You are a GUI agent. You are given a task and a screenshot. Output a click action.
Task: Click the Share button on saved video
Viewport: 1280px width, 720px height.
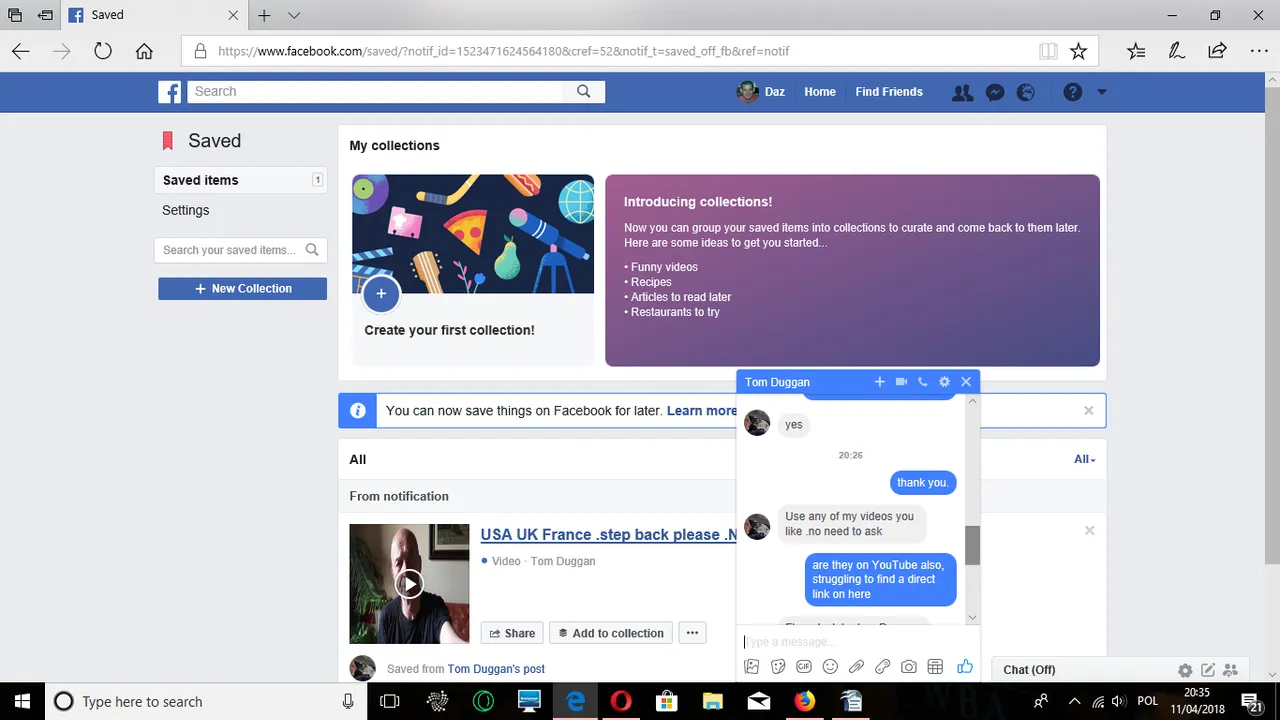point(512,633)
